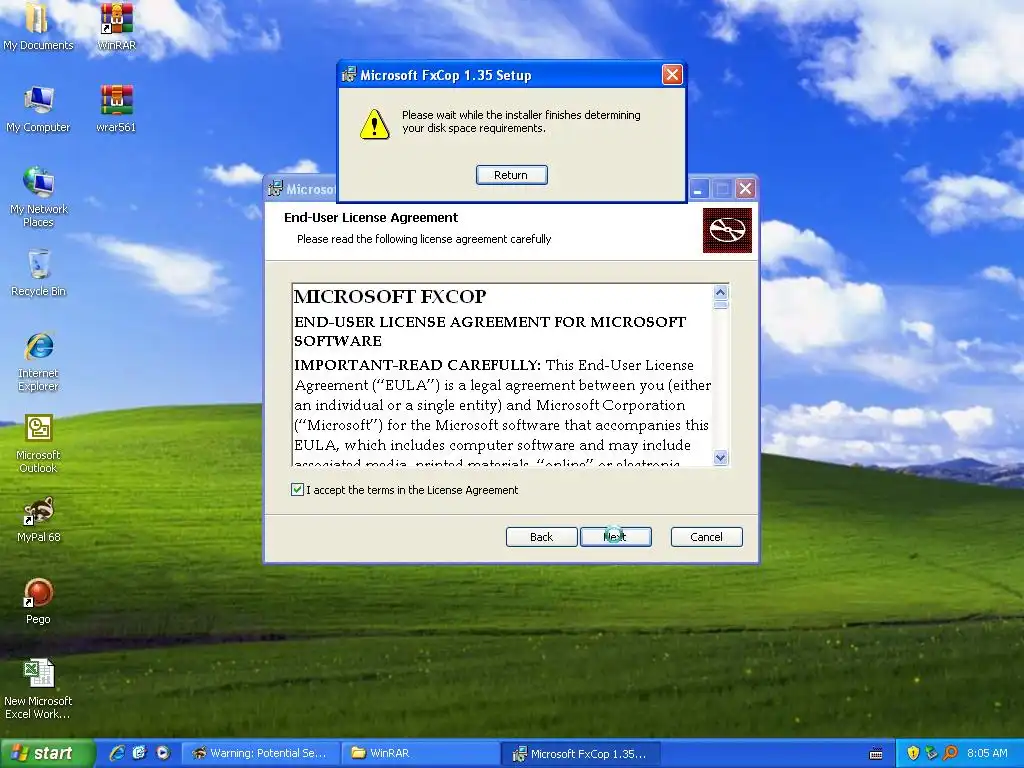Click the Show Desktop Quick Launch icon

(x=140, y=753)
